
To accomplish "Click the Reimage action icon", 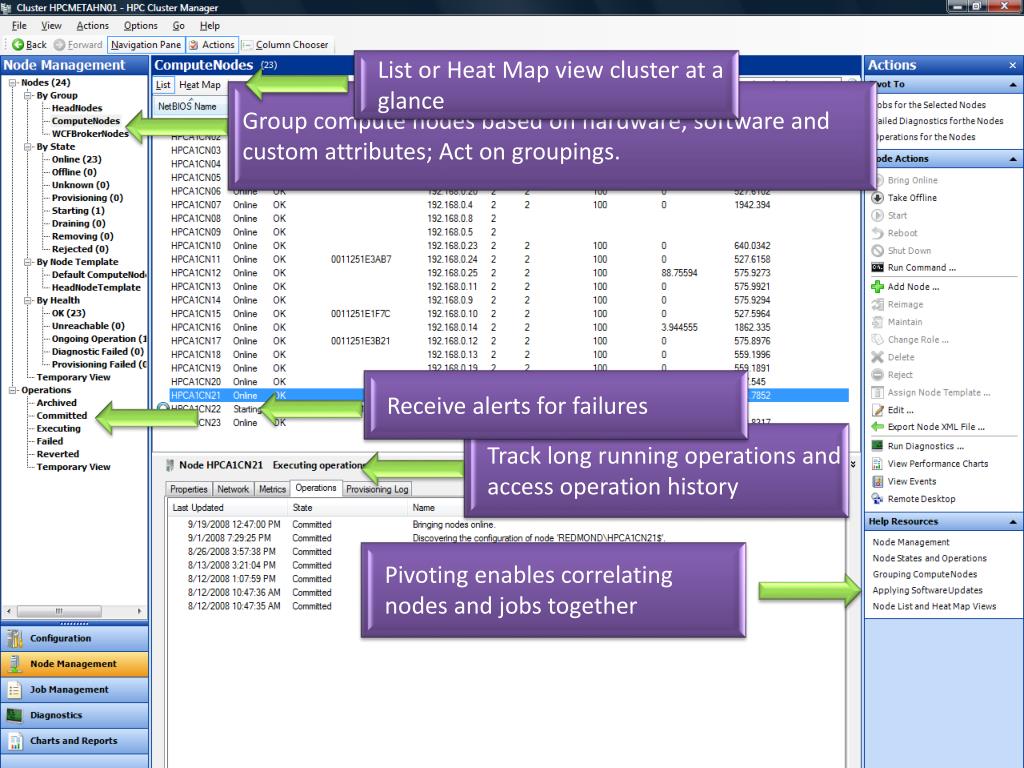I will pos(878,304).
